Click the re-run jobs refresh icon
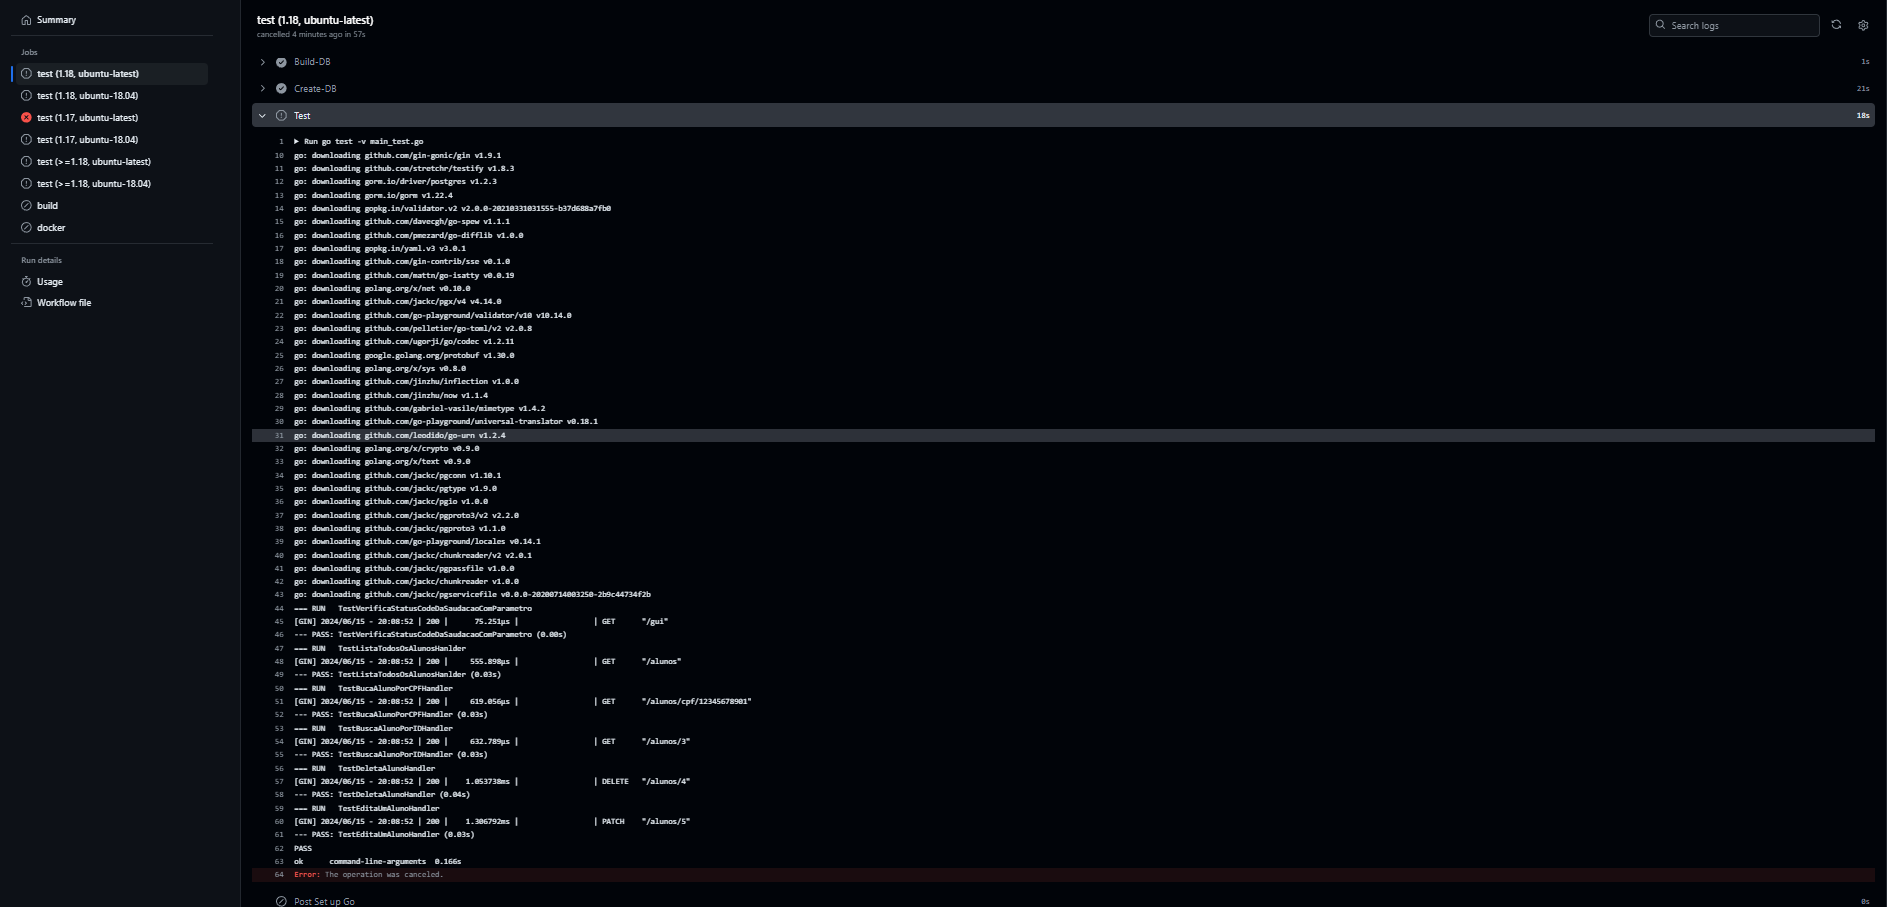 pyautogui.click(x=1836, y=25)
